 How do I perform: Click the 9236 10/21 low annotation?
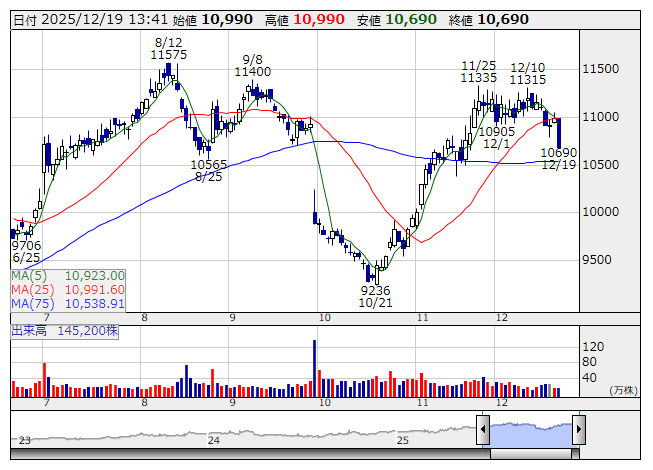click(x=376, y=296)
